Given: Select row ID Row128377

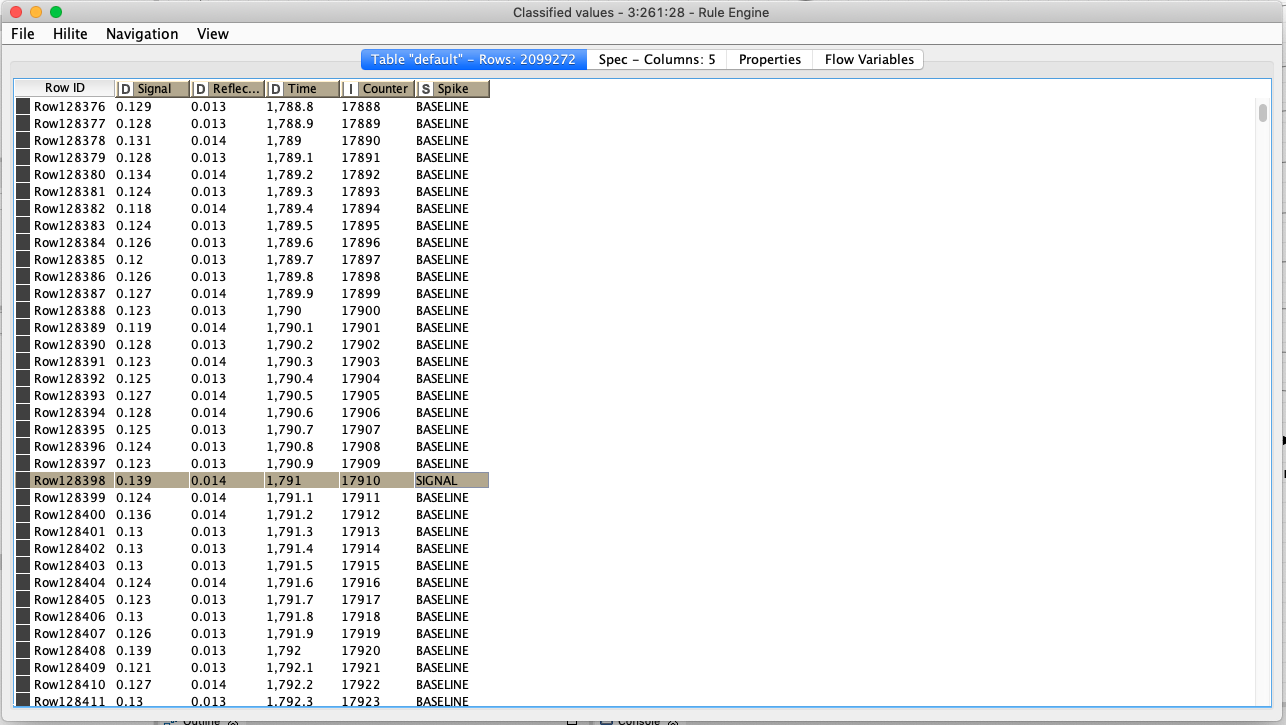Looking at the screenshot, I should pyautogui.click(x=69, y=123).
